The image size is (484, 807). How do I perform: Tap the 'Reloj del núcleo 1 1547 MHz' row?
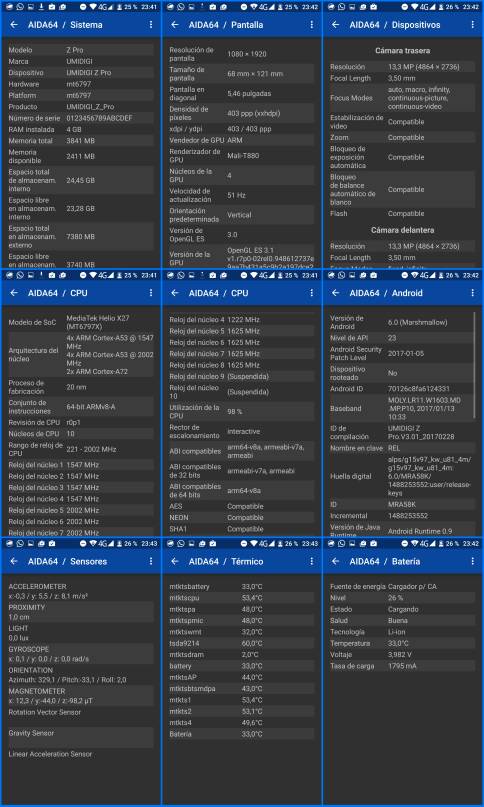point(81,465)
